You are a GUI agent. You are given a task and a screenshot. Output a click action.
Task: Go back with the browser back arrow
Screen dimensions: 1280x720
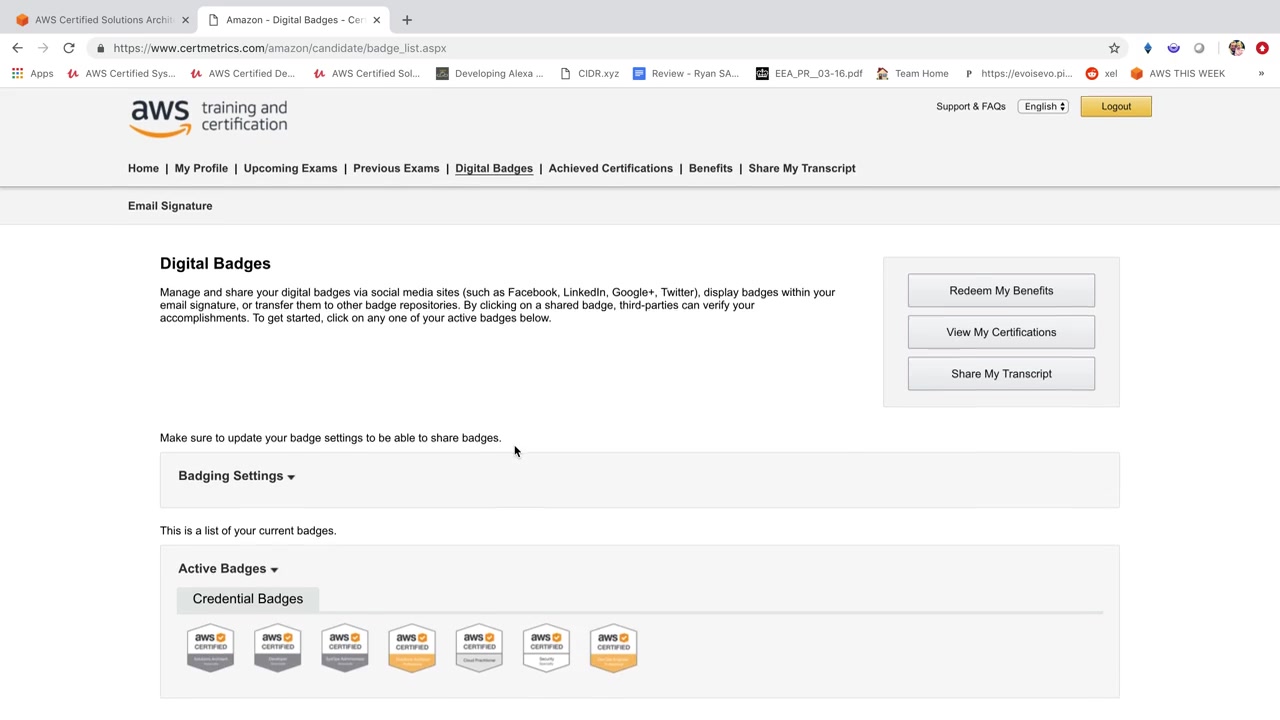[18, 48]
